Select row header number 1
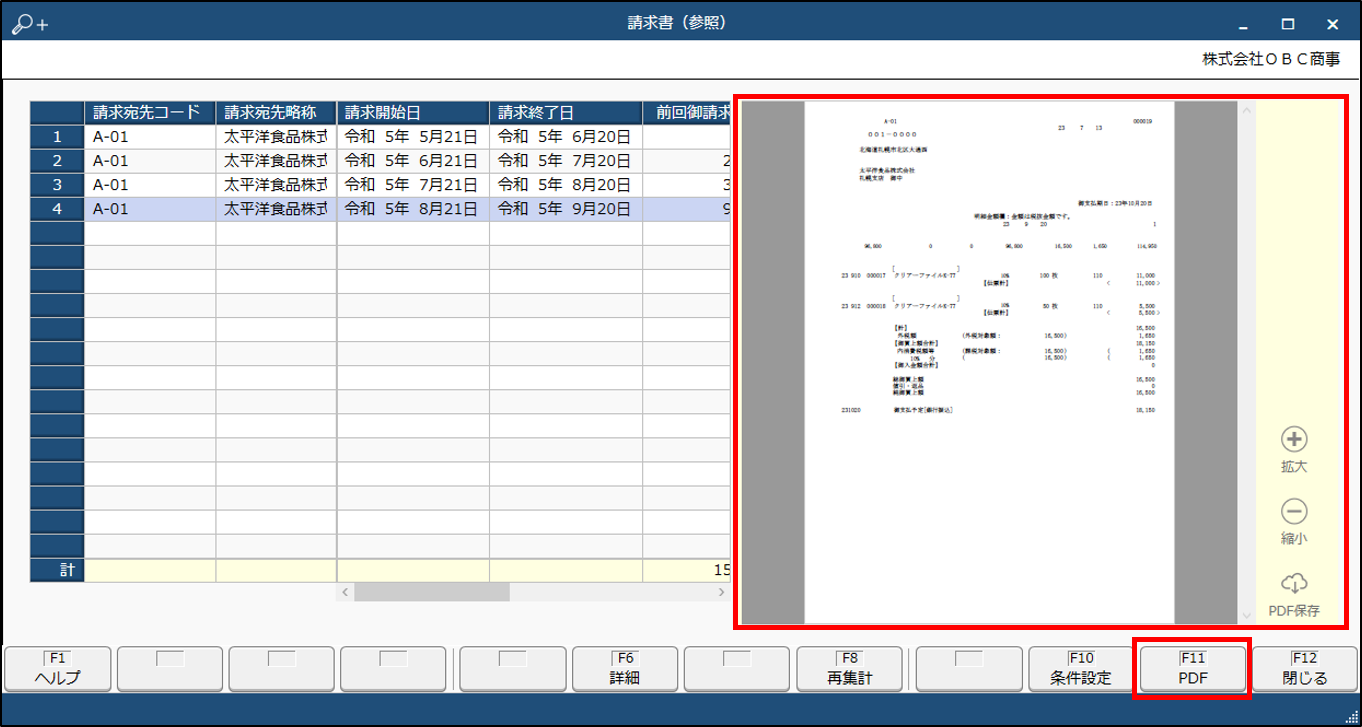The image size is (1362, 727). click(x=57, y=137)
